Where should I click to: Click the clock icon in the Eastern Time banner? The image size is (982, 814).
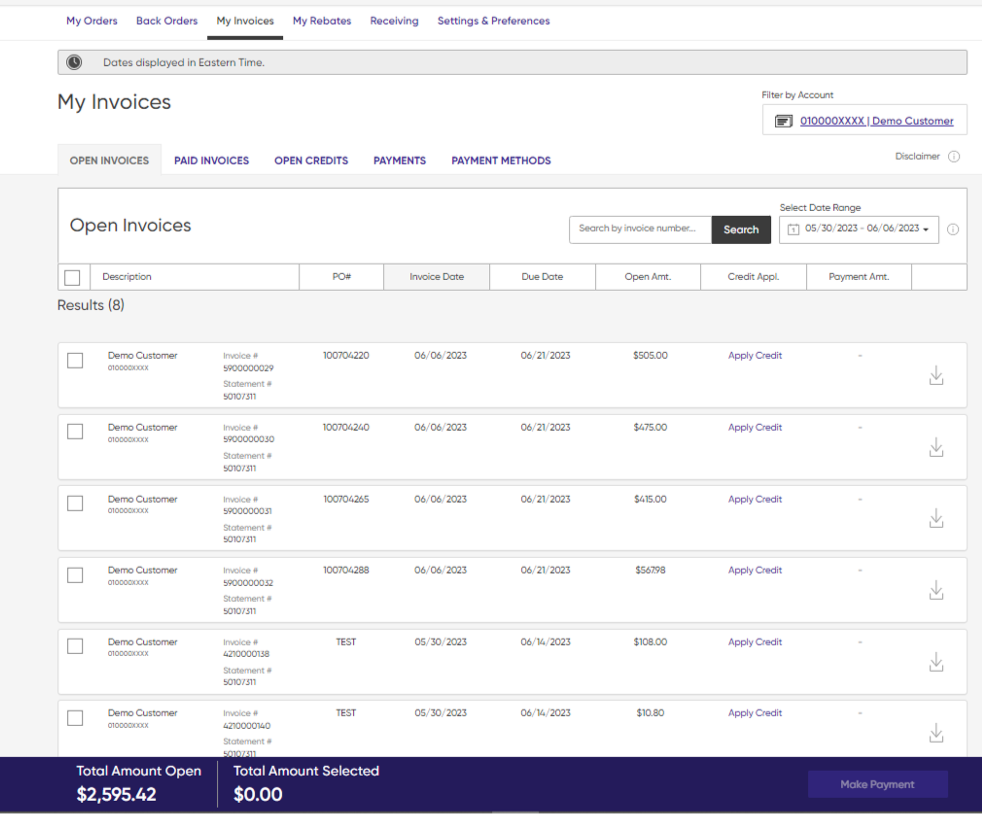pos(74,62)
